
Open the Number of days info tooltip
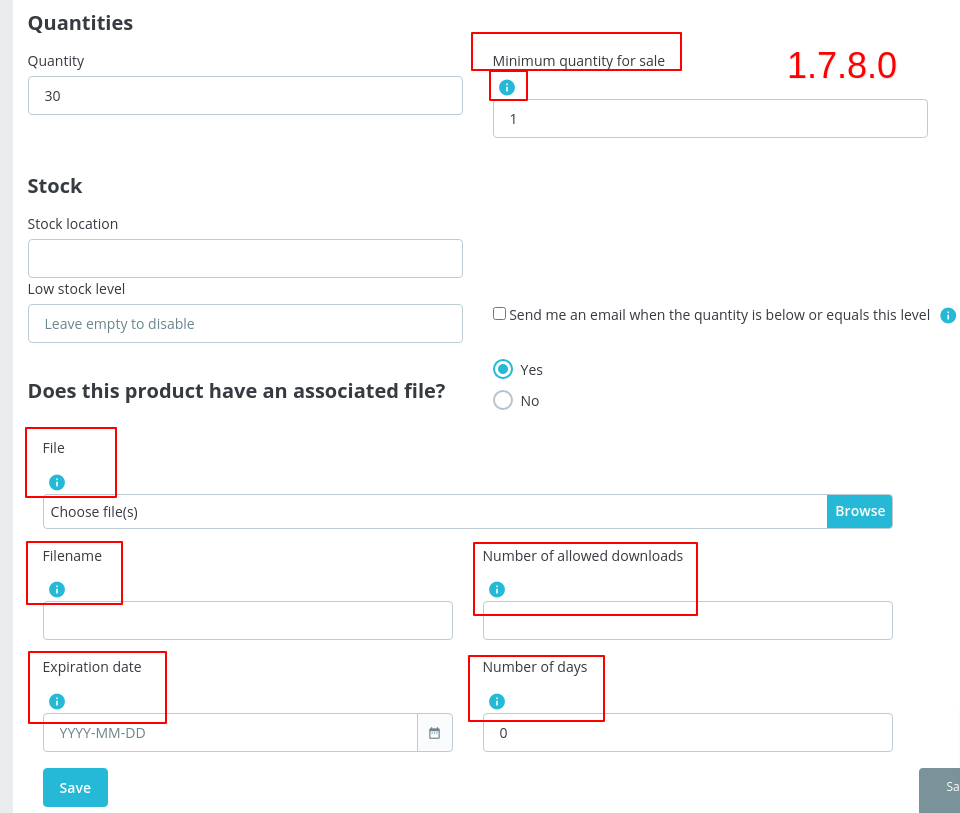[x=496, y=701]
